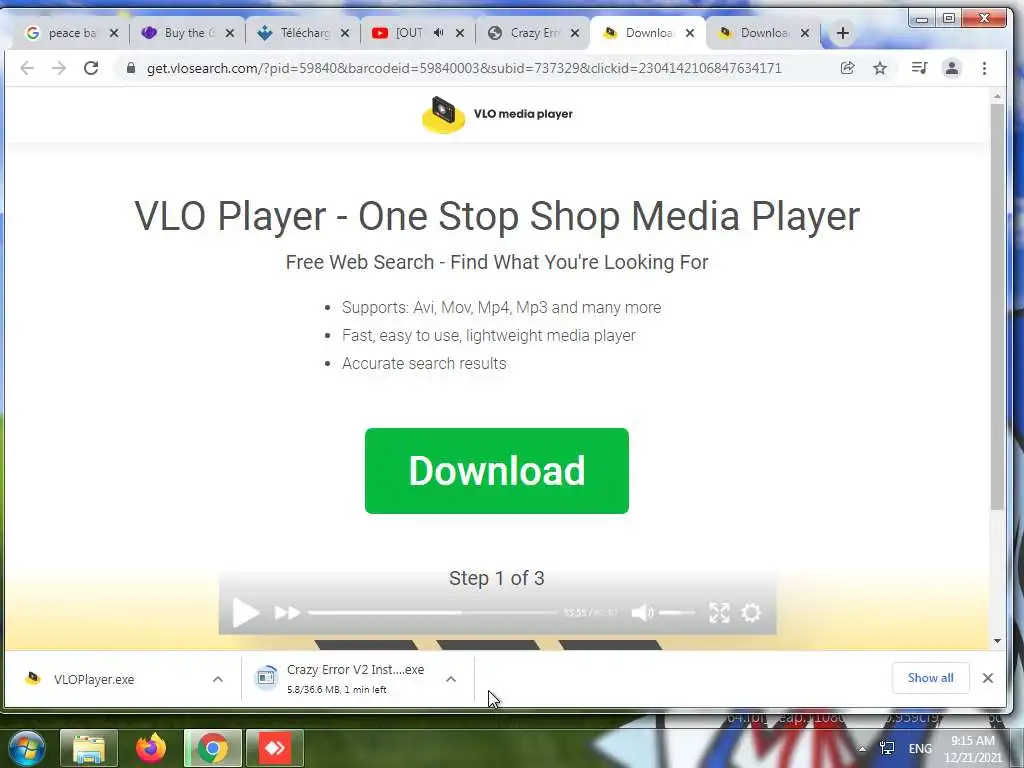This screenshot has width=1024, height=768.
Task: Mute the YouTube tab speaker icon
Action: point(438,33)
